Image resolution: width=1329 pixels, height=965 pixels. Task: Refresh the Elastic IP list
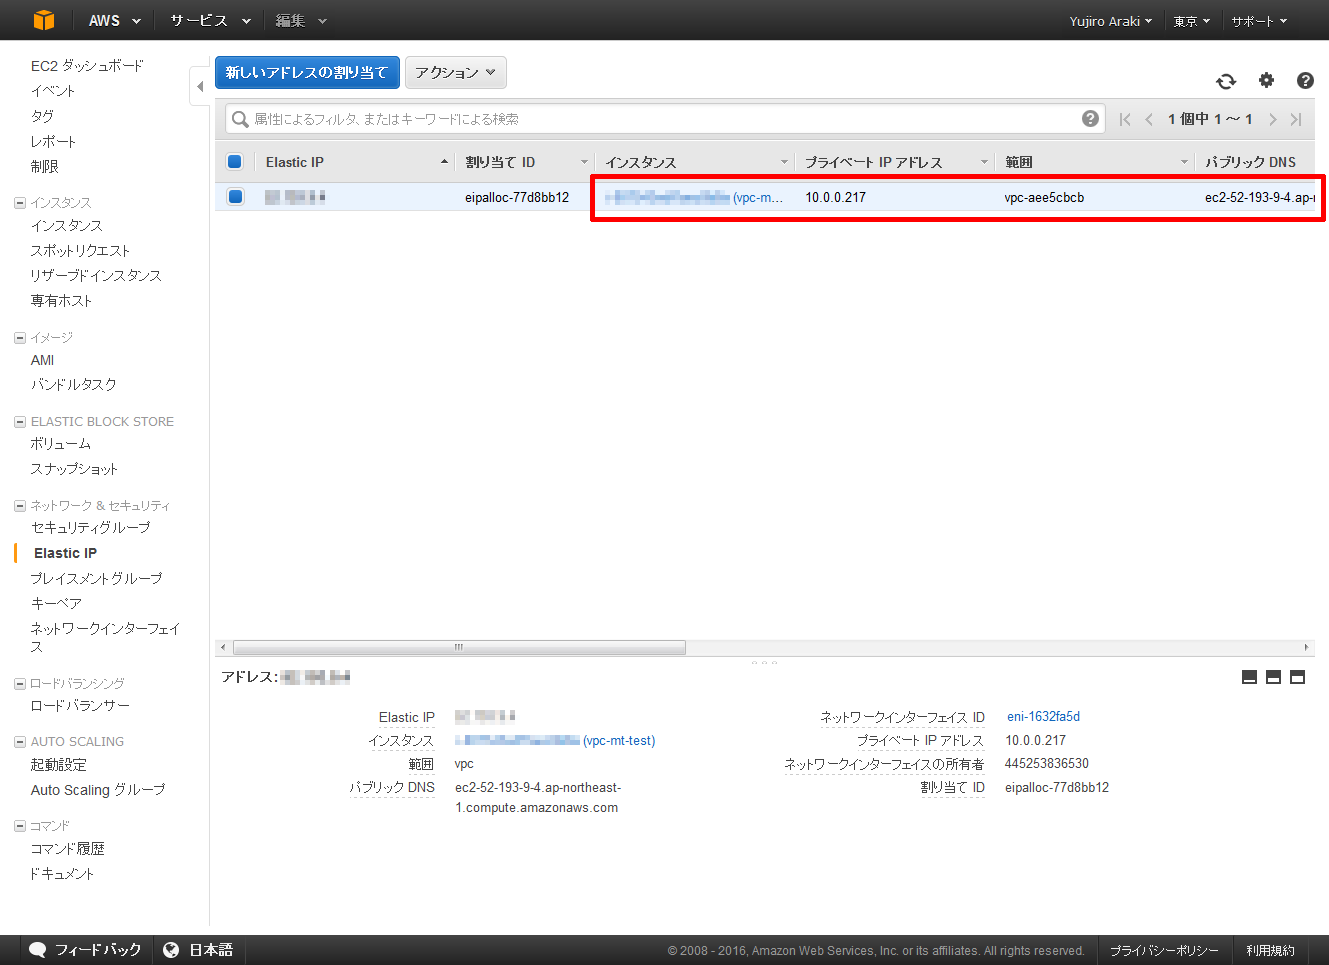click(1226, 81)
